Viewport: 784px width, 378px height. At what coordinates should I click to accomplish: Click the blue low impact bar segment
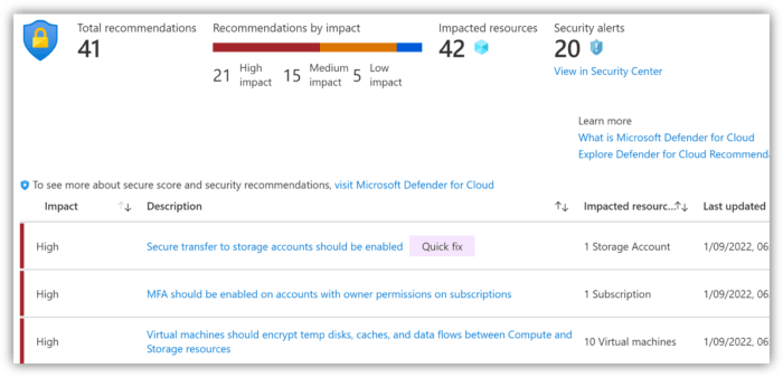[x=410, y=48]
